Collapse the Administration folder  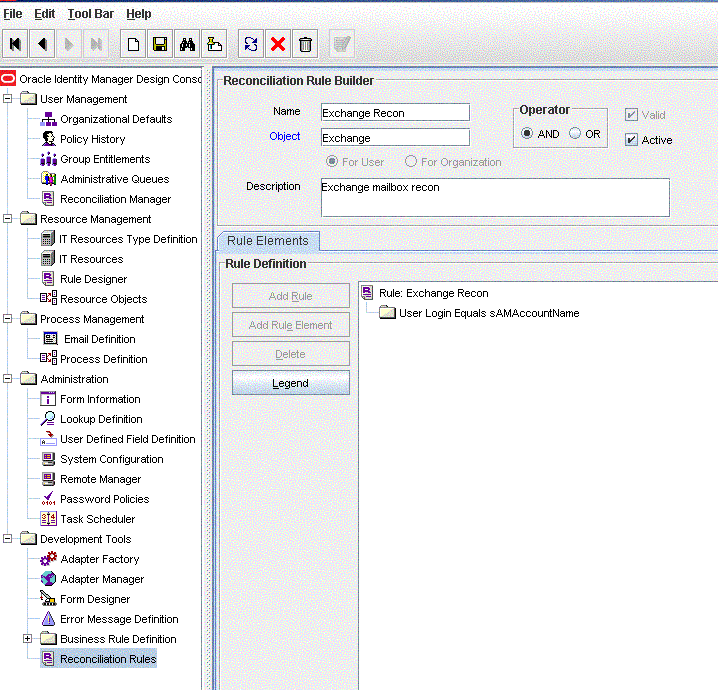7,379
